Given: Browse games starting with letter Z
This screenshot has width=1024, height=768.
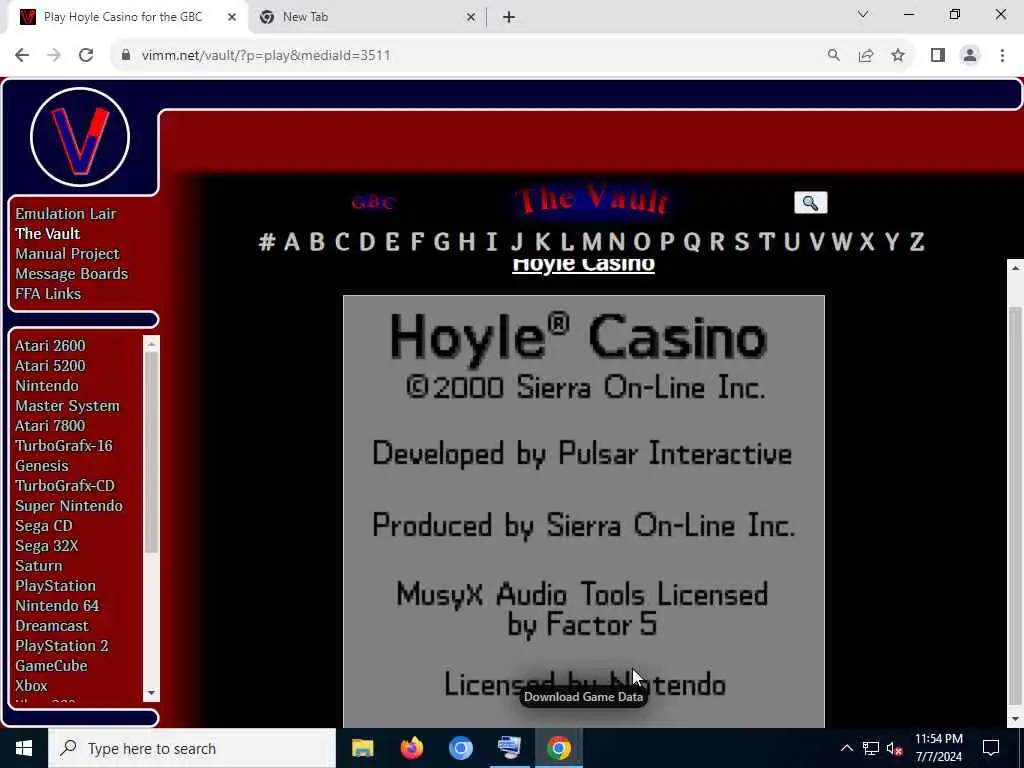Looking at the screenshot, I should 917,242.
